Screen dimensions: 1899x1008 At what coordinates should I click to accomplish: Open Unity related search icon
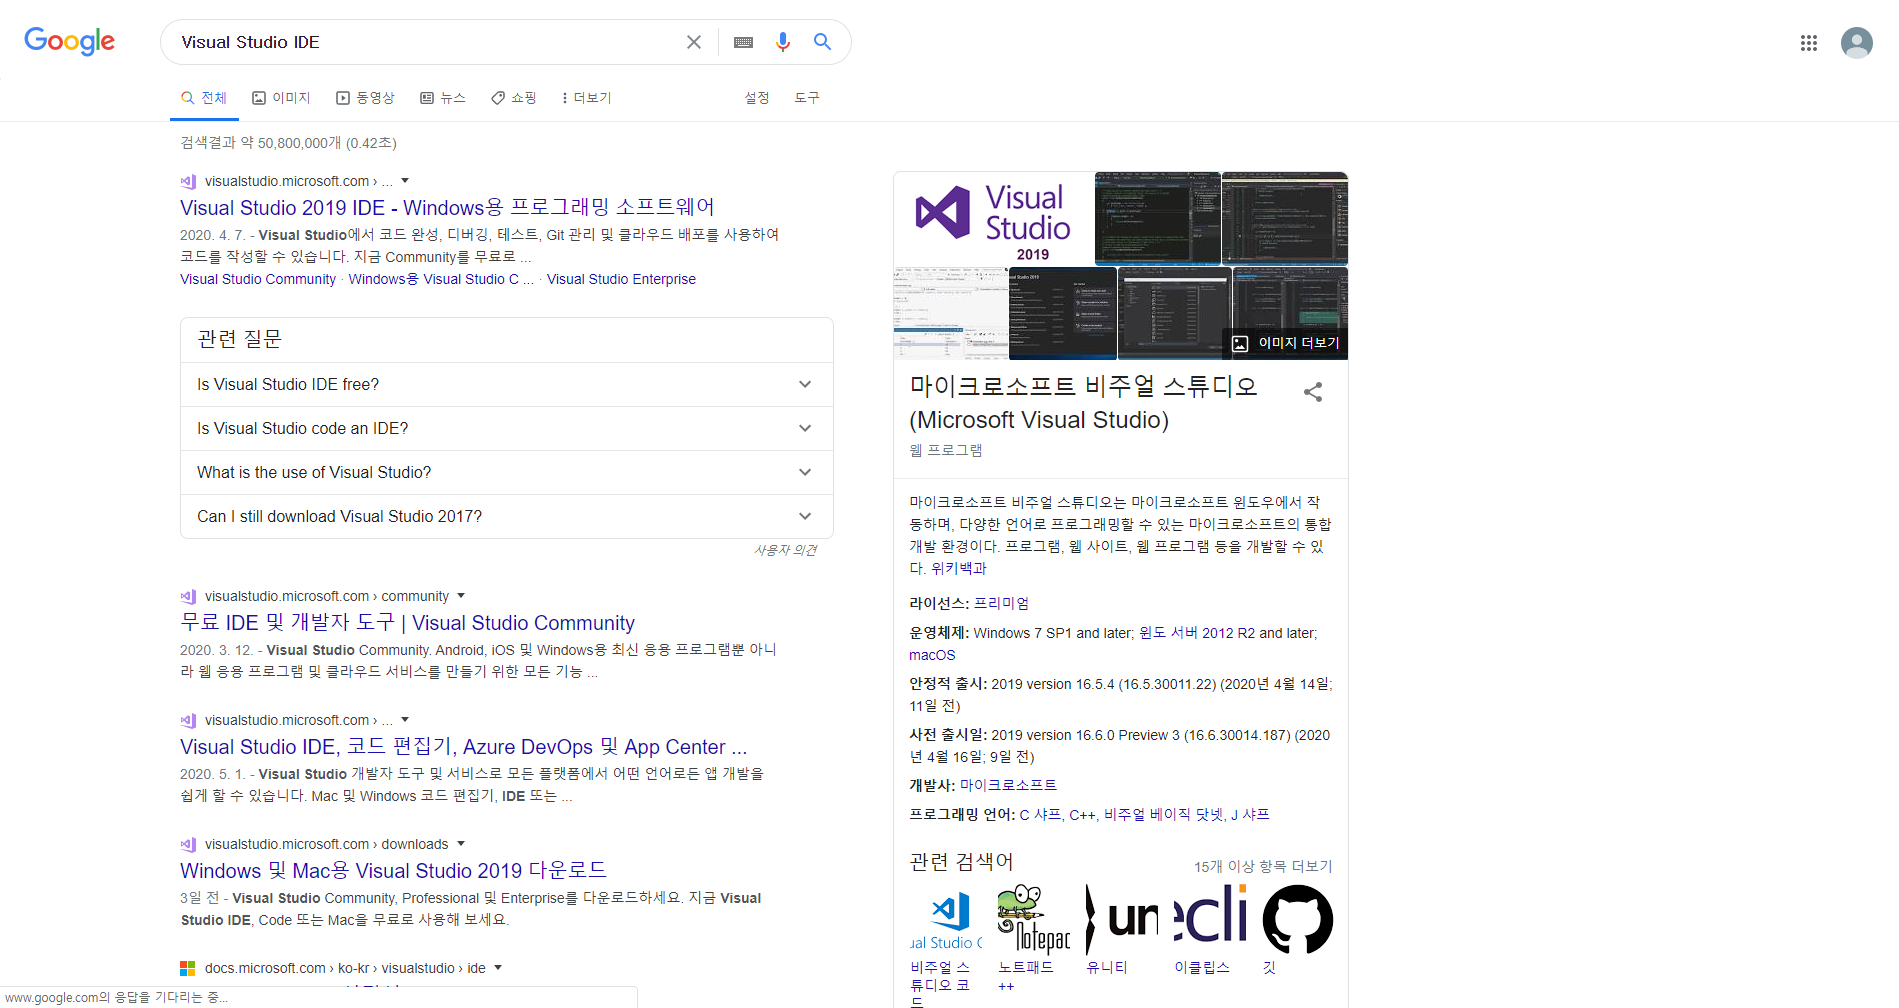pyautogui.click(x=1122, y=918)
